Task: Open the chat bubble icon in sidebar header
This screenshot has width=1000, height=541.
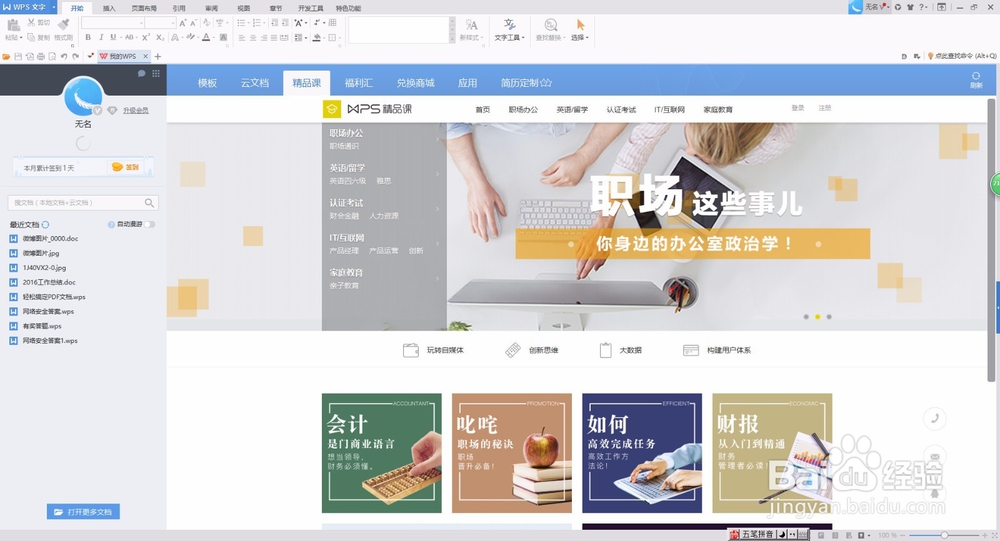Action: tap(142, 73)
